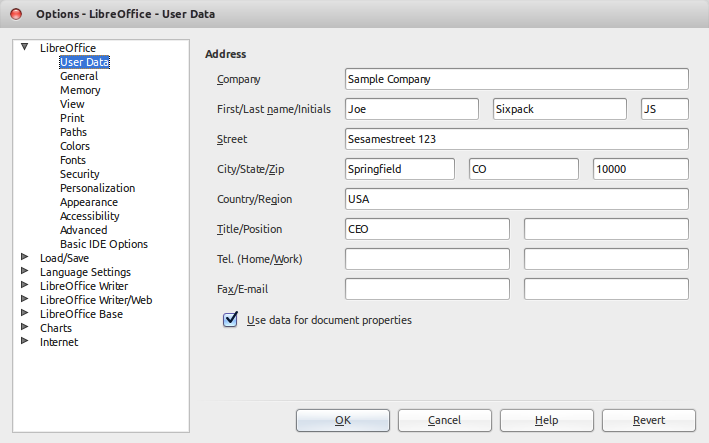Open the Security options page
This screenshot has height=443, width=709.
tap(80, 174)
